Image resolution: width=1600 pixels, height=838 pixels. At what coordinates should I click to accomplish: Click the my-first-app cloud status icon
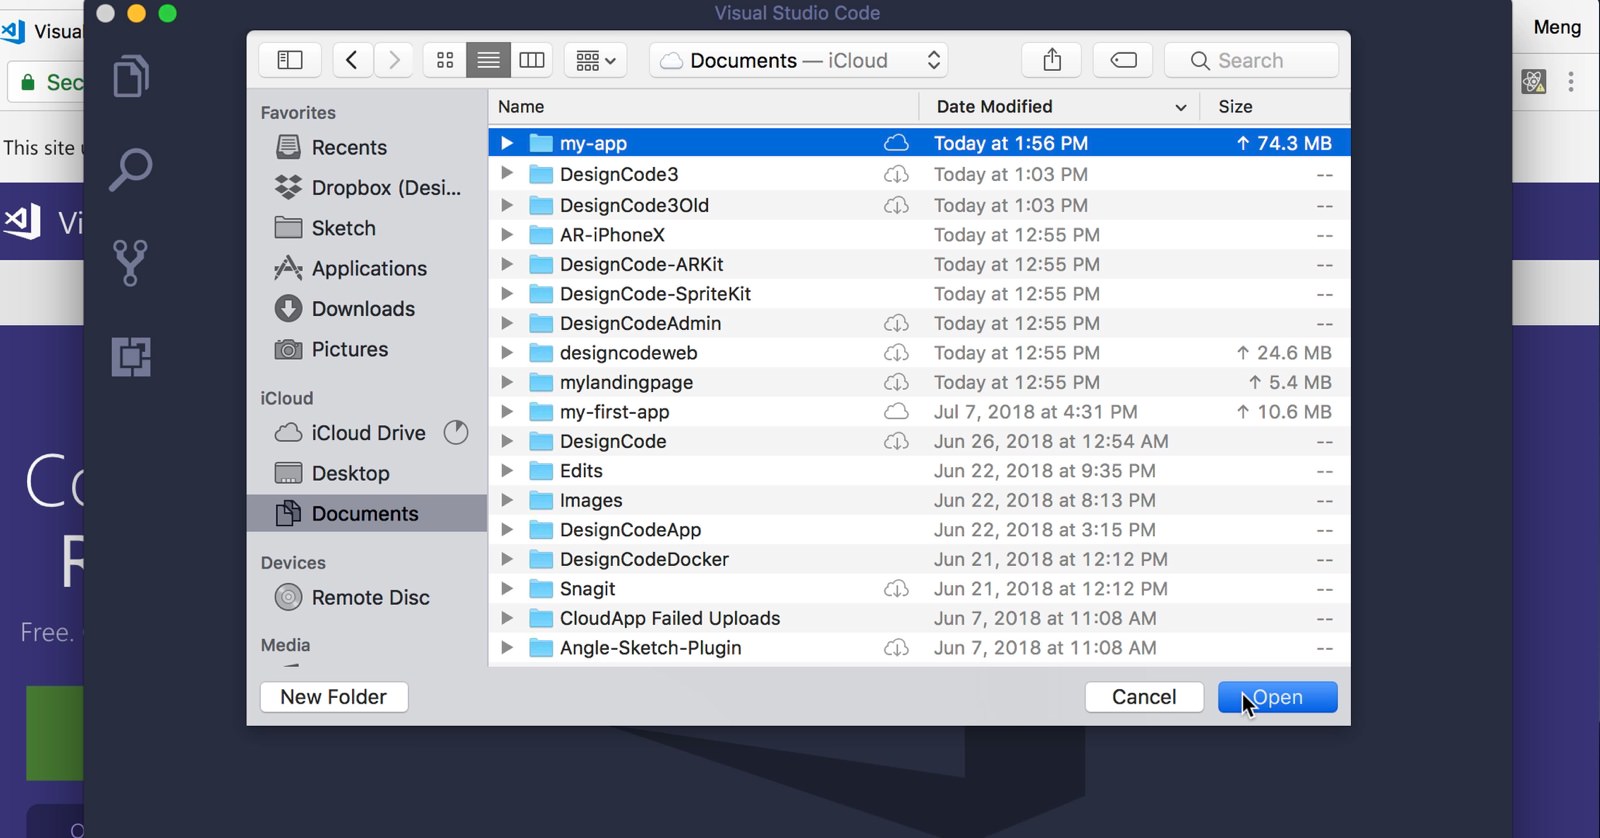click(896, 411)
